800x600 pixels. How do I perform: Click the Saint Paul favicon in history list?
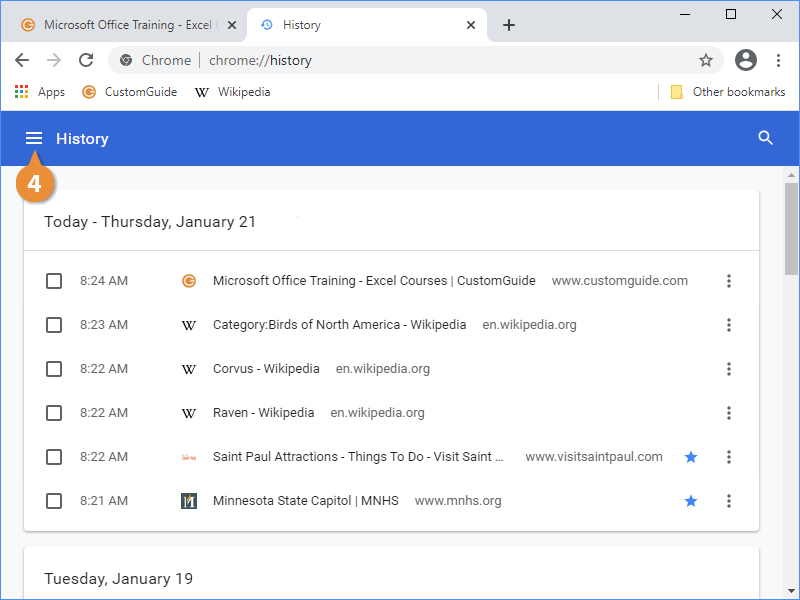point(189,457)
